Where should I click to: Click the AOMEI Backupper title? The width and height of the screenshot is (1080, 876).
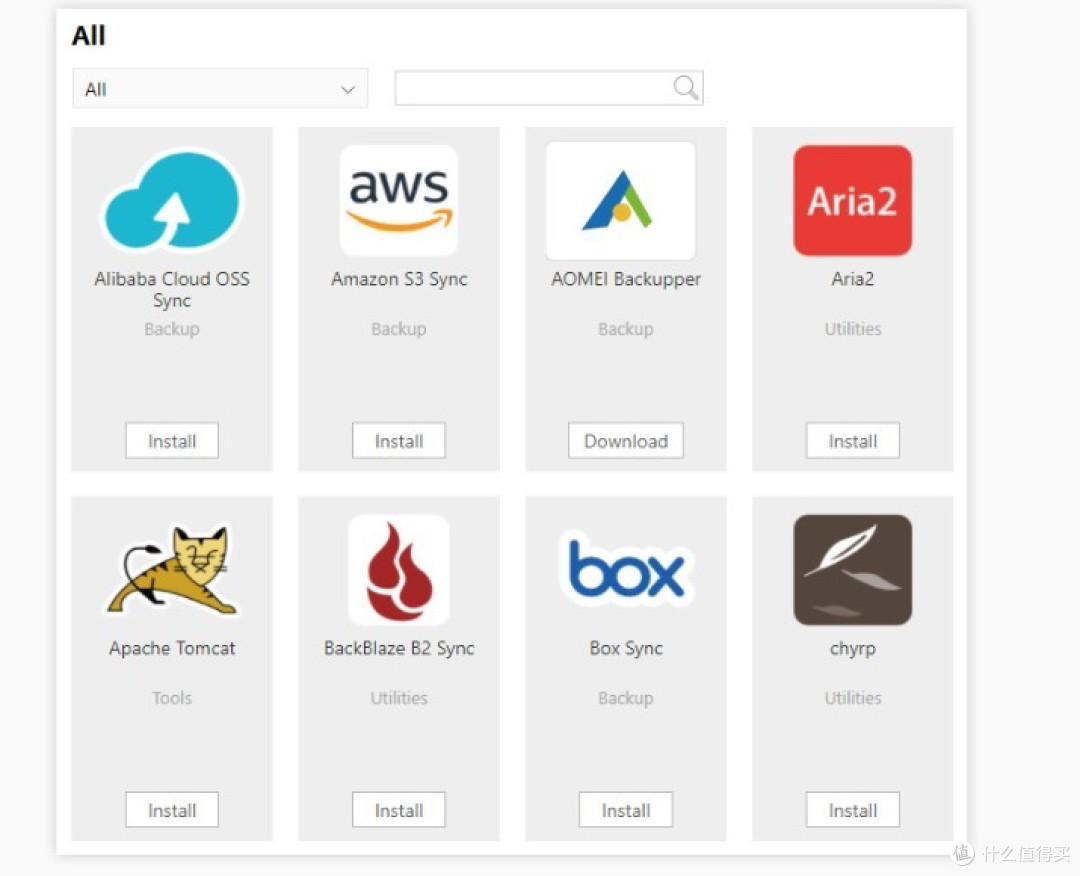click(625, 279)
